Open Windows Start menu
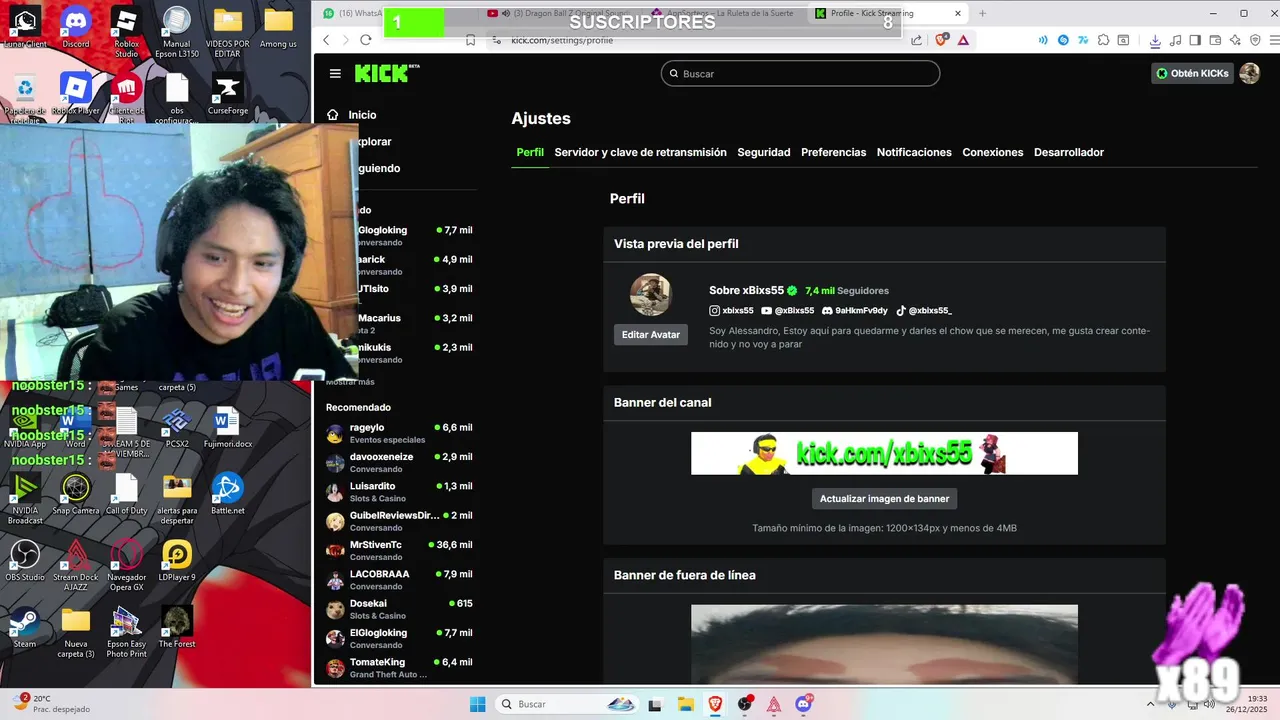The height and width of the screenshot is (720, 1280). tap(478, 704)
